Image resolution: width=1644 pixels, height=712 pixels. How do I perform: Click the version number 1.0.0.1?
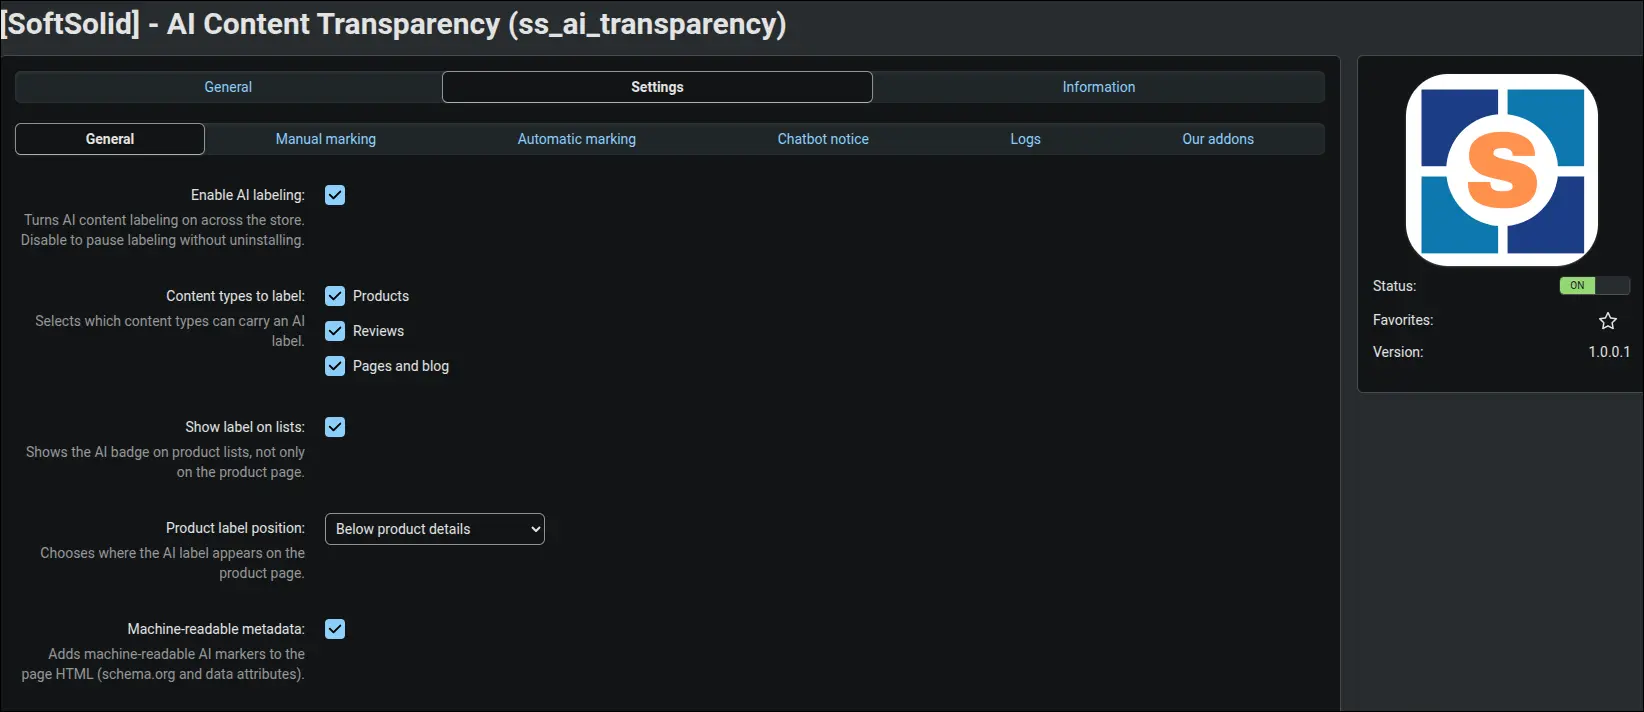[x=1609, y=352]
